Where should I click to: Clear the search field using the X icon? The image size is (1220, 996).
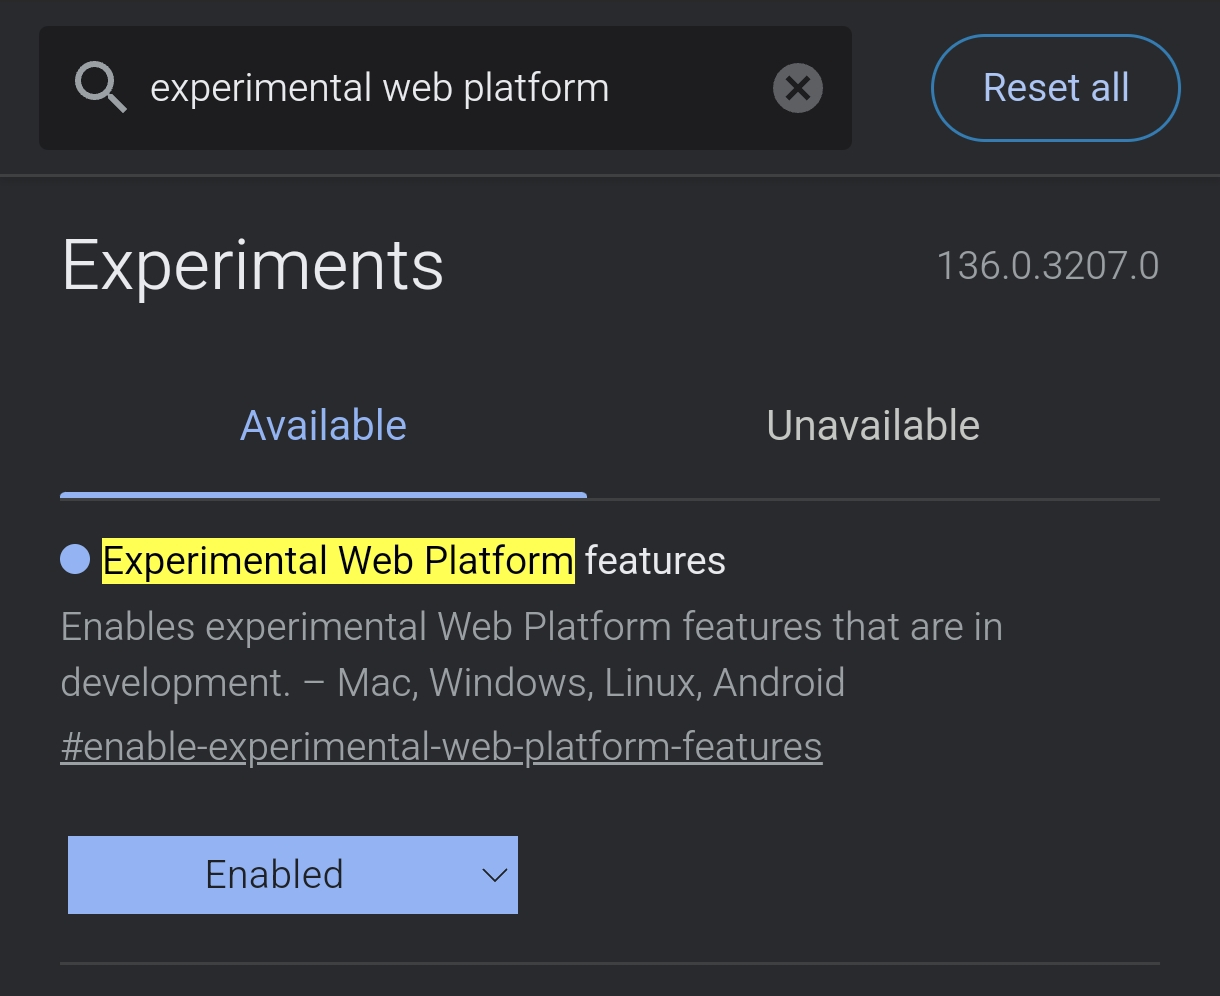click(x=797, y=88)
